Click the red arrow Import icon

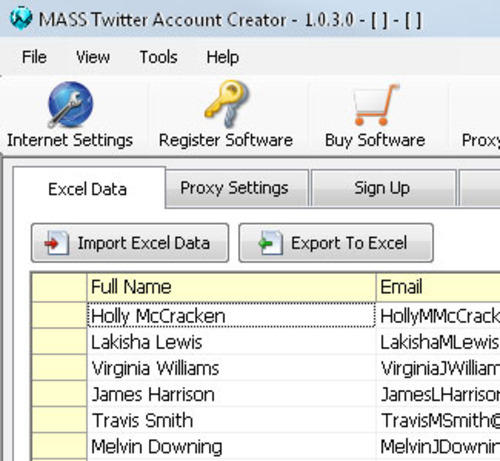point(57,243)
